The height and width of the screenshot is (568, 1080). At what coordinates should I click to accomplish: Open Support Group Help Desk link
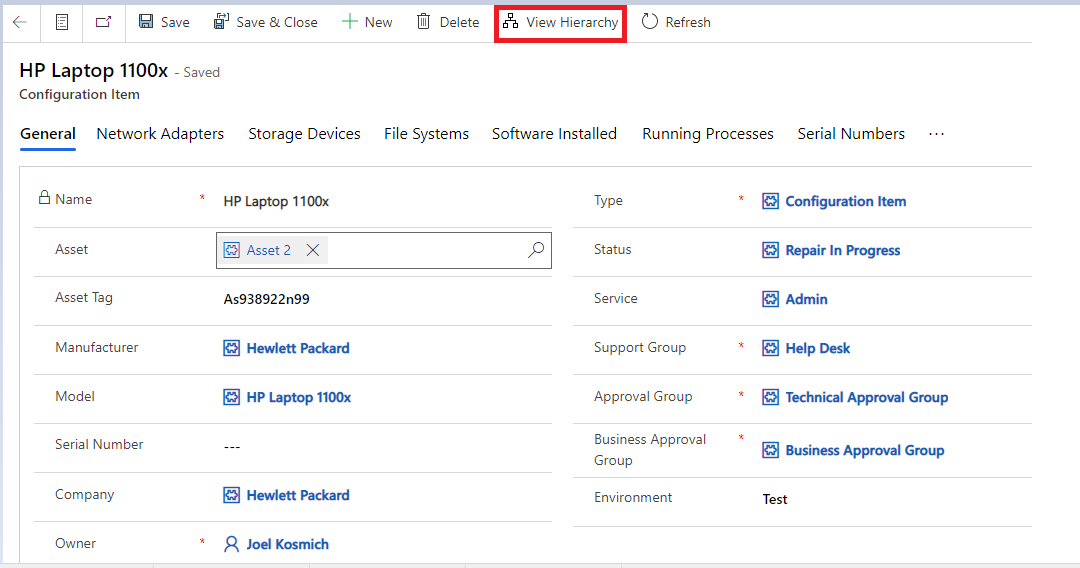818,348
